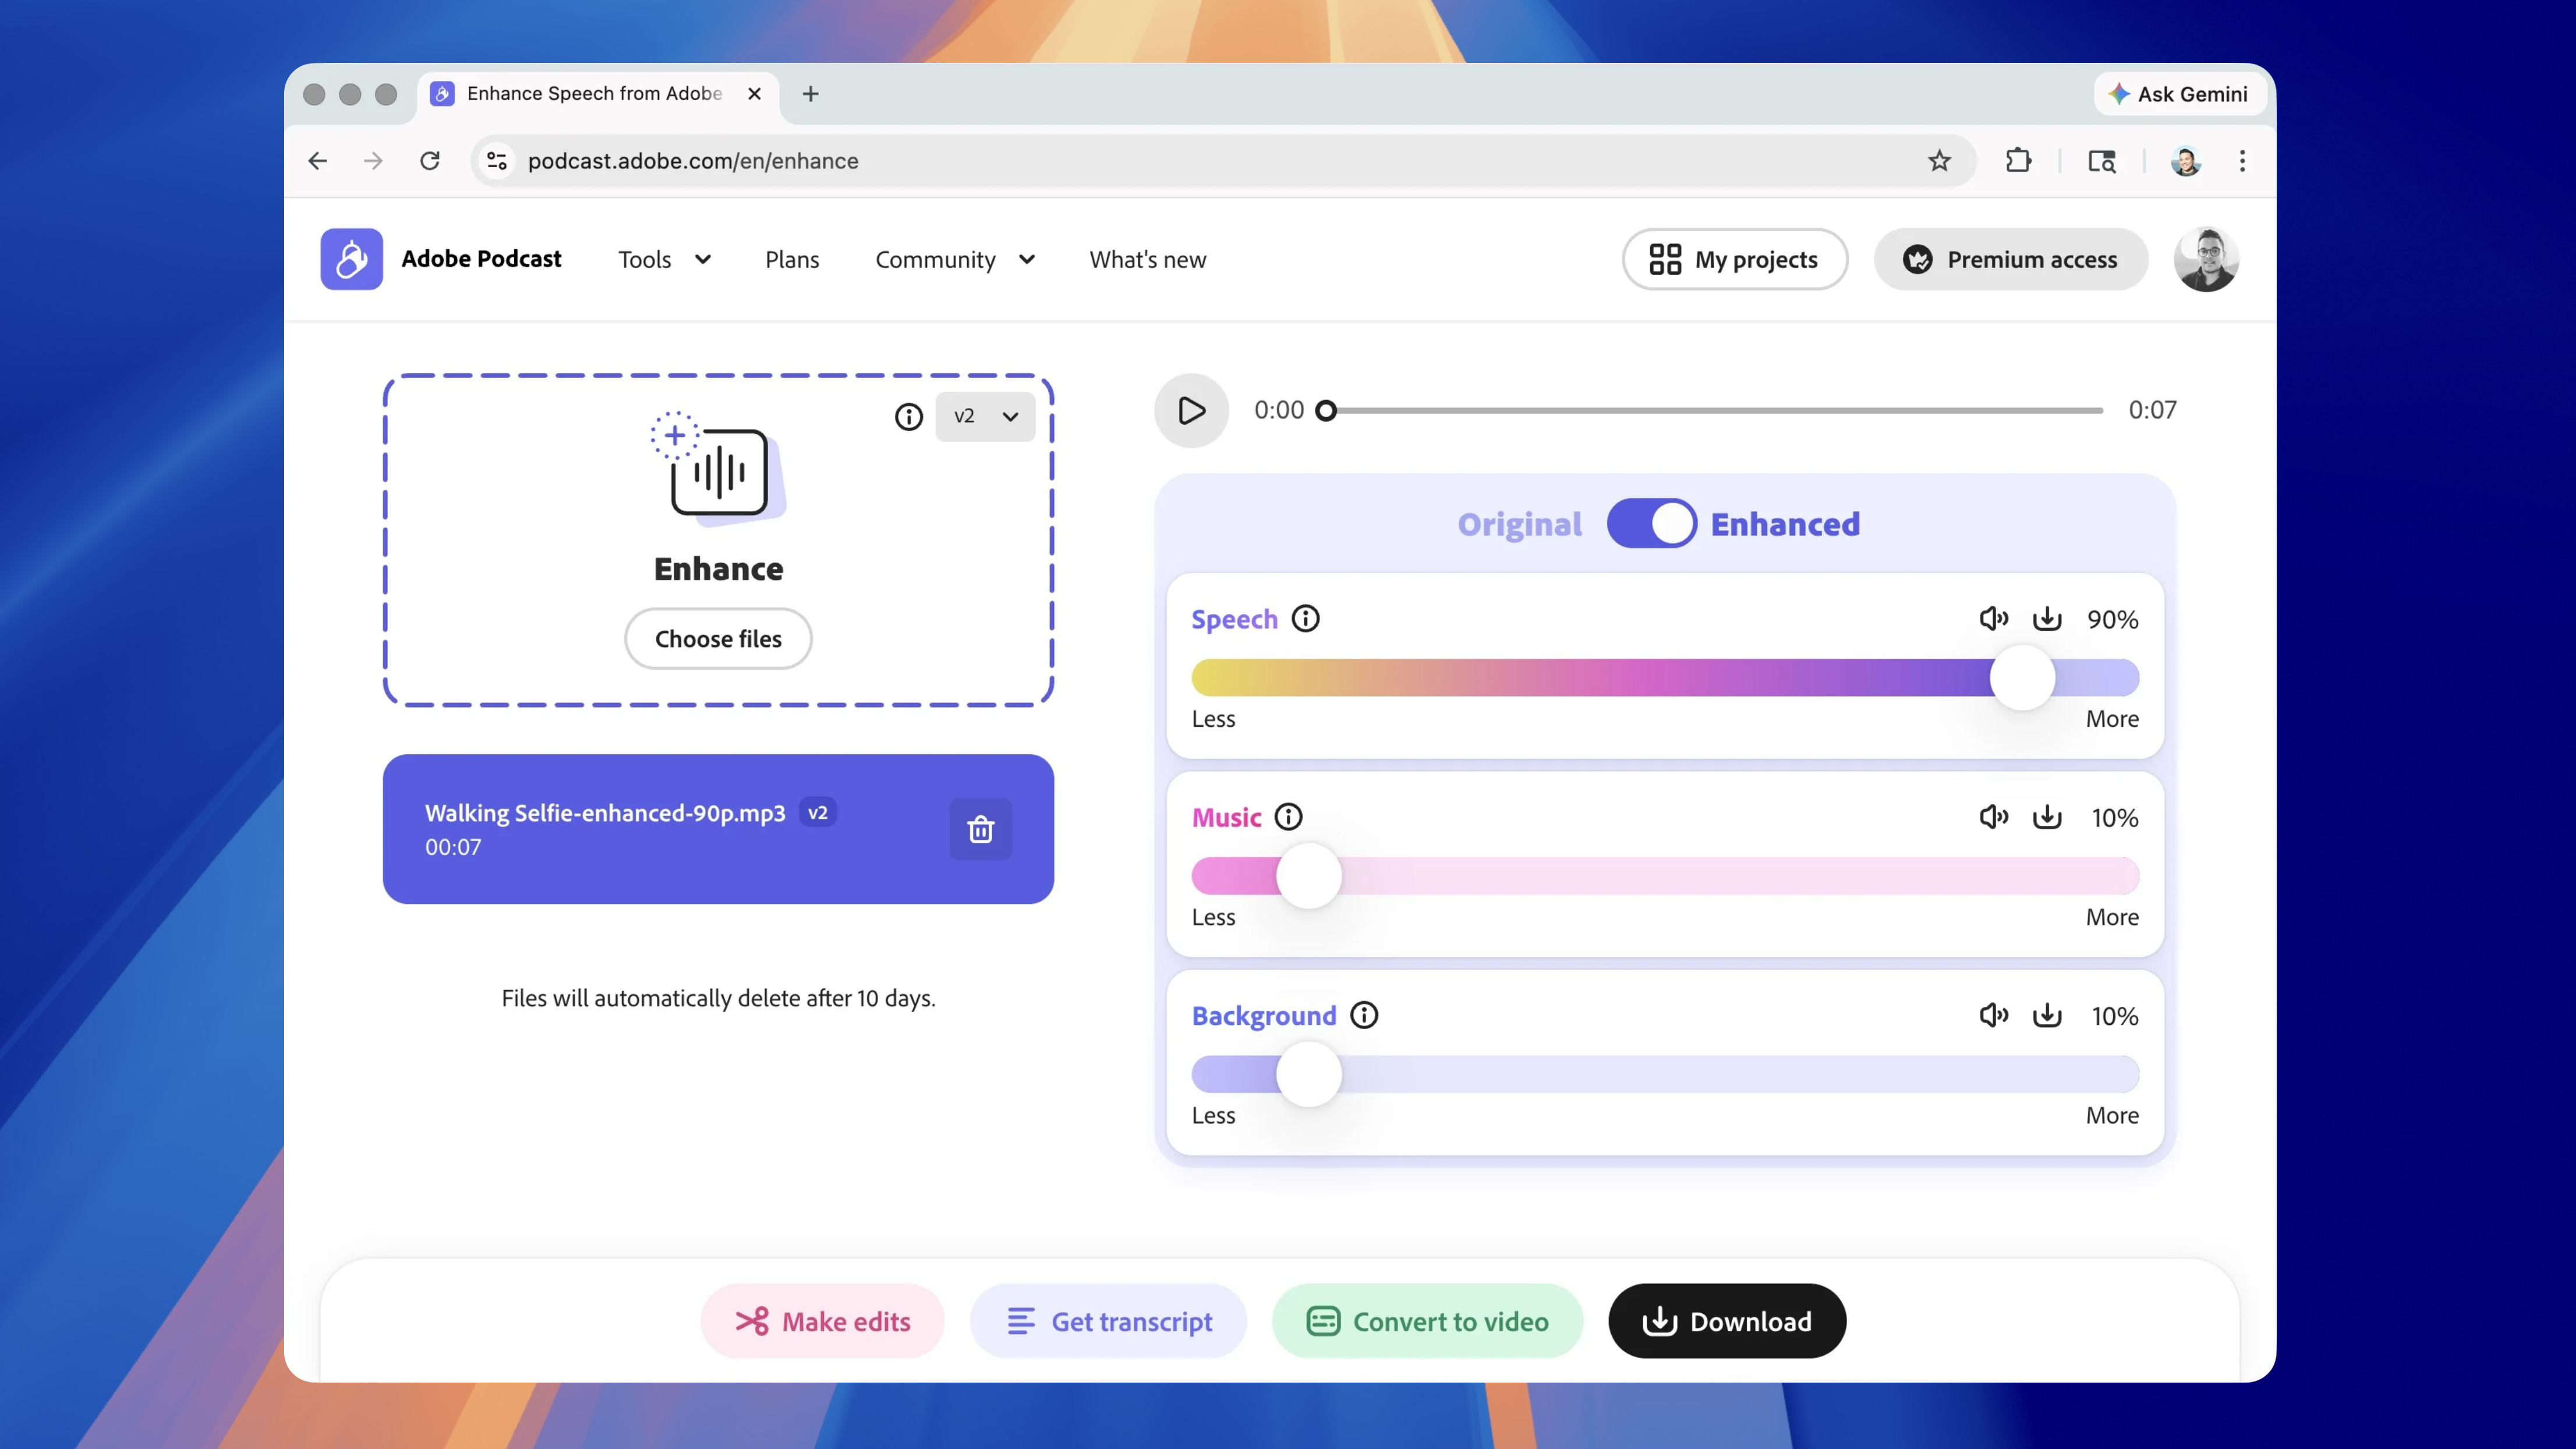Expand the v2 model version dropdown

click(x=985, y=416)
